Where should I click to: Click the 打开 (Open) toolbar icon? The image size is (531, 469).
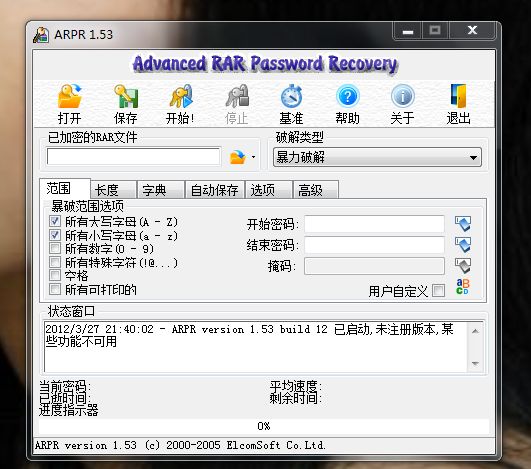tap(69, 97)
